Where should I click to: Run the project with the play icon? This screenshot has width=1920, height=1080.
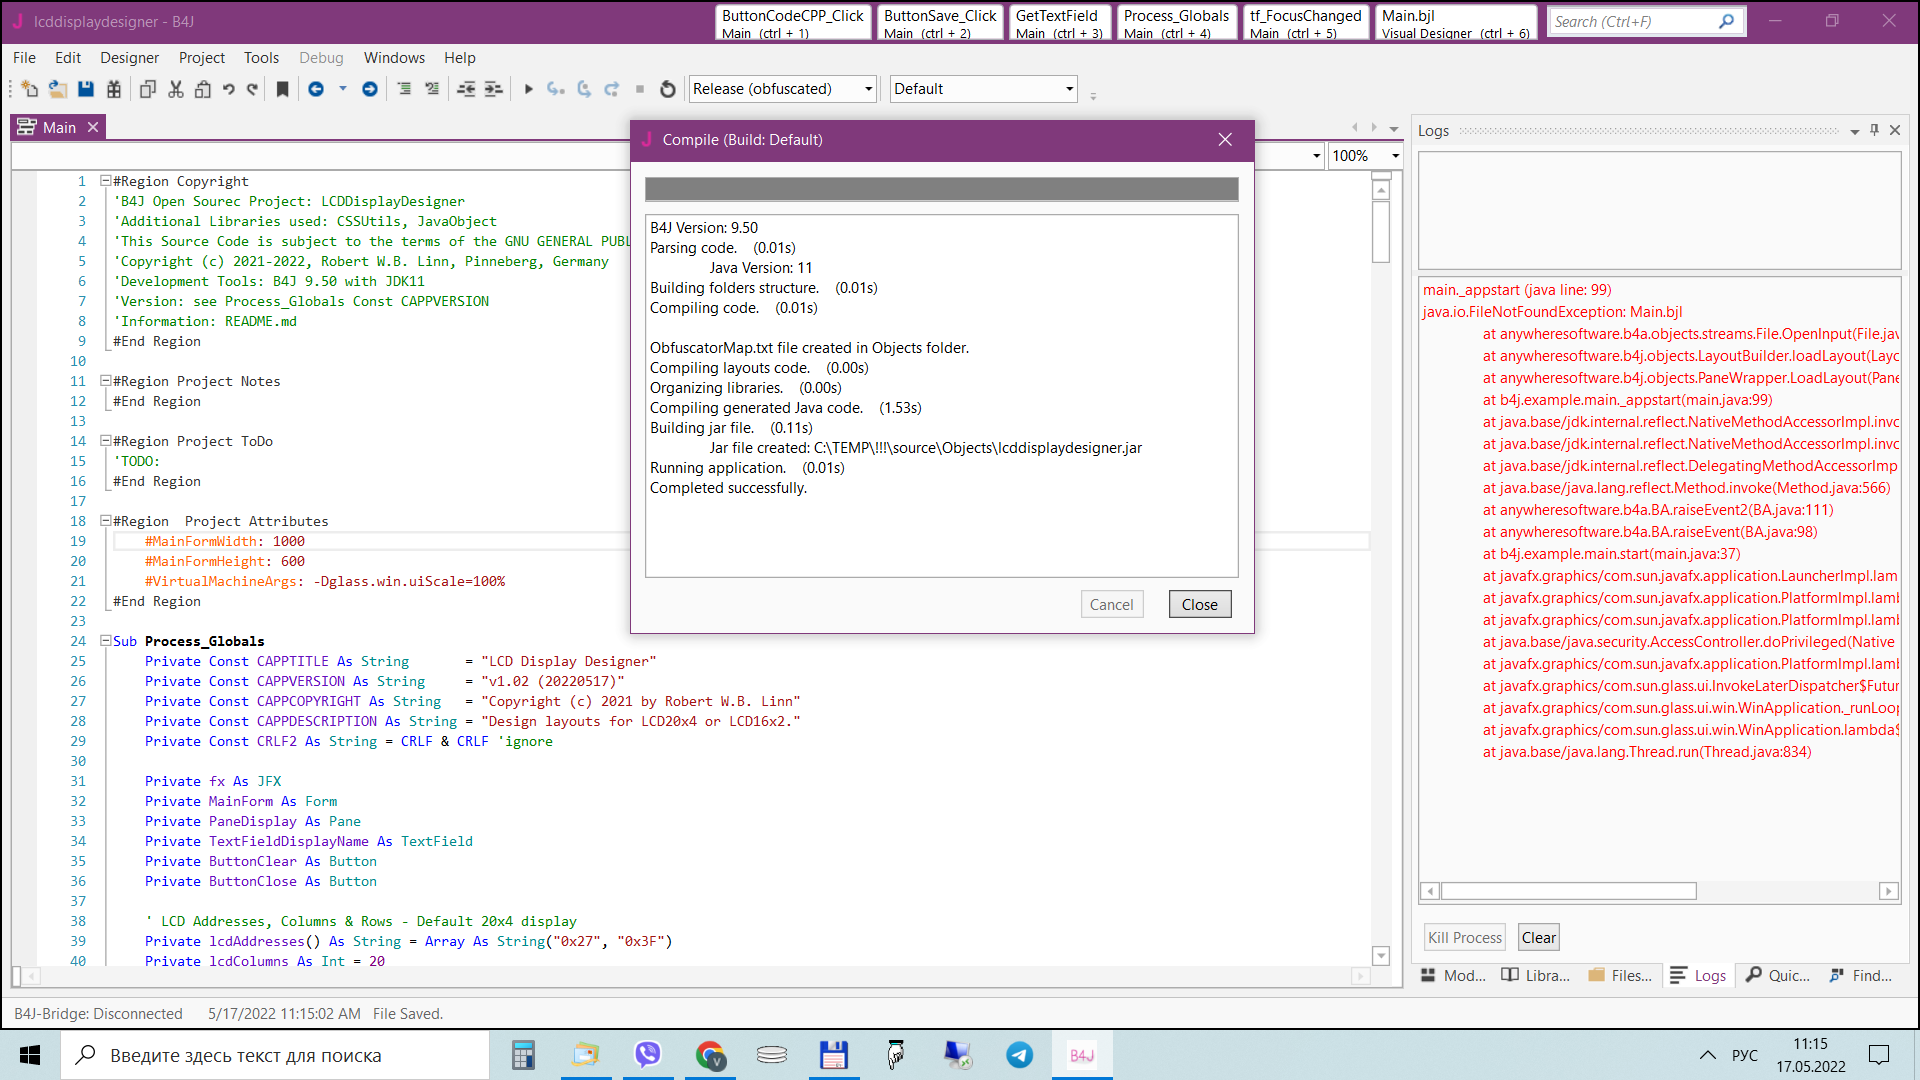point(529,89)
